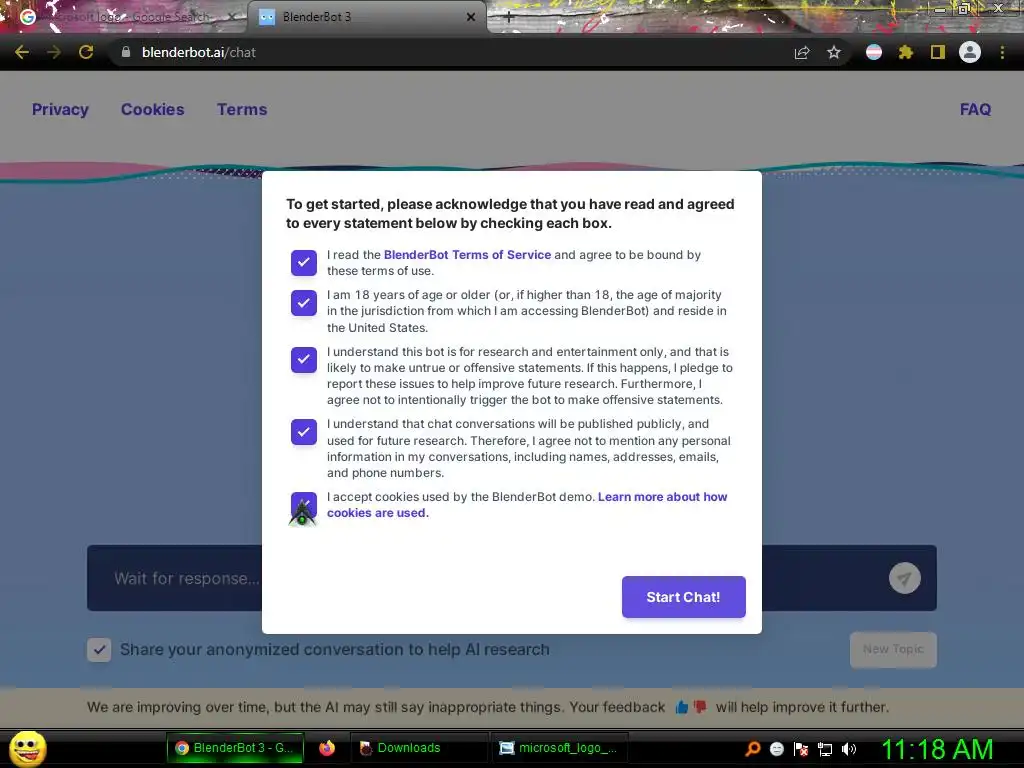Viewport: 1024px width, 768px height.
Task: Open the Cookies link
Action: 152,109
